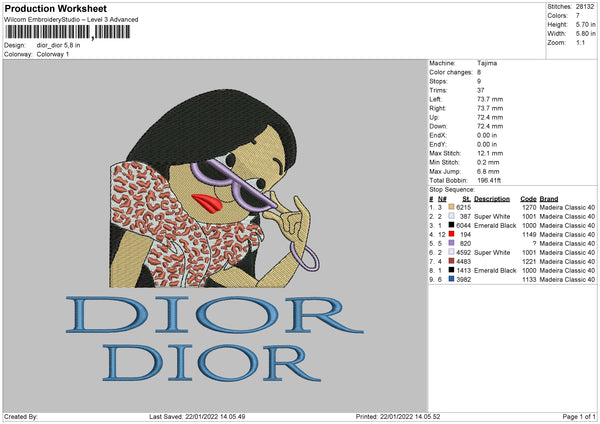Viewport: 600px width, 424px height.
Task: Select the Right label
Action: pos(437,108)
